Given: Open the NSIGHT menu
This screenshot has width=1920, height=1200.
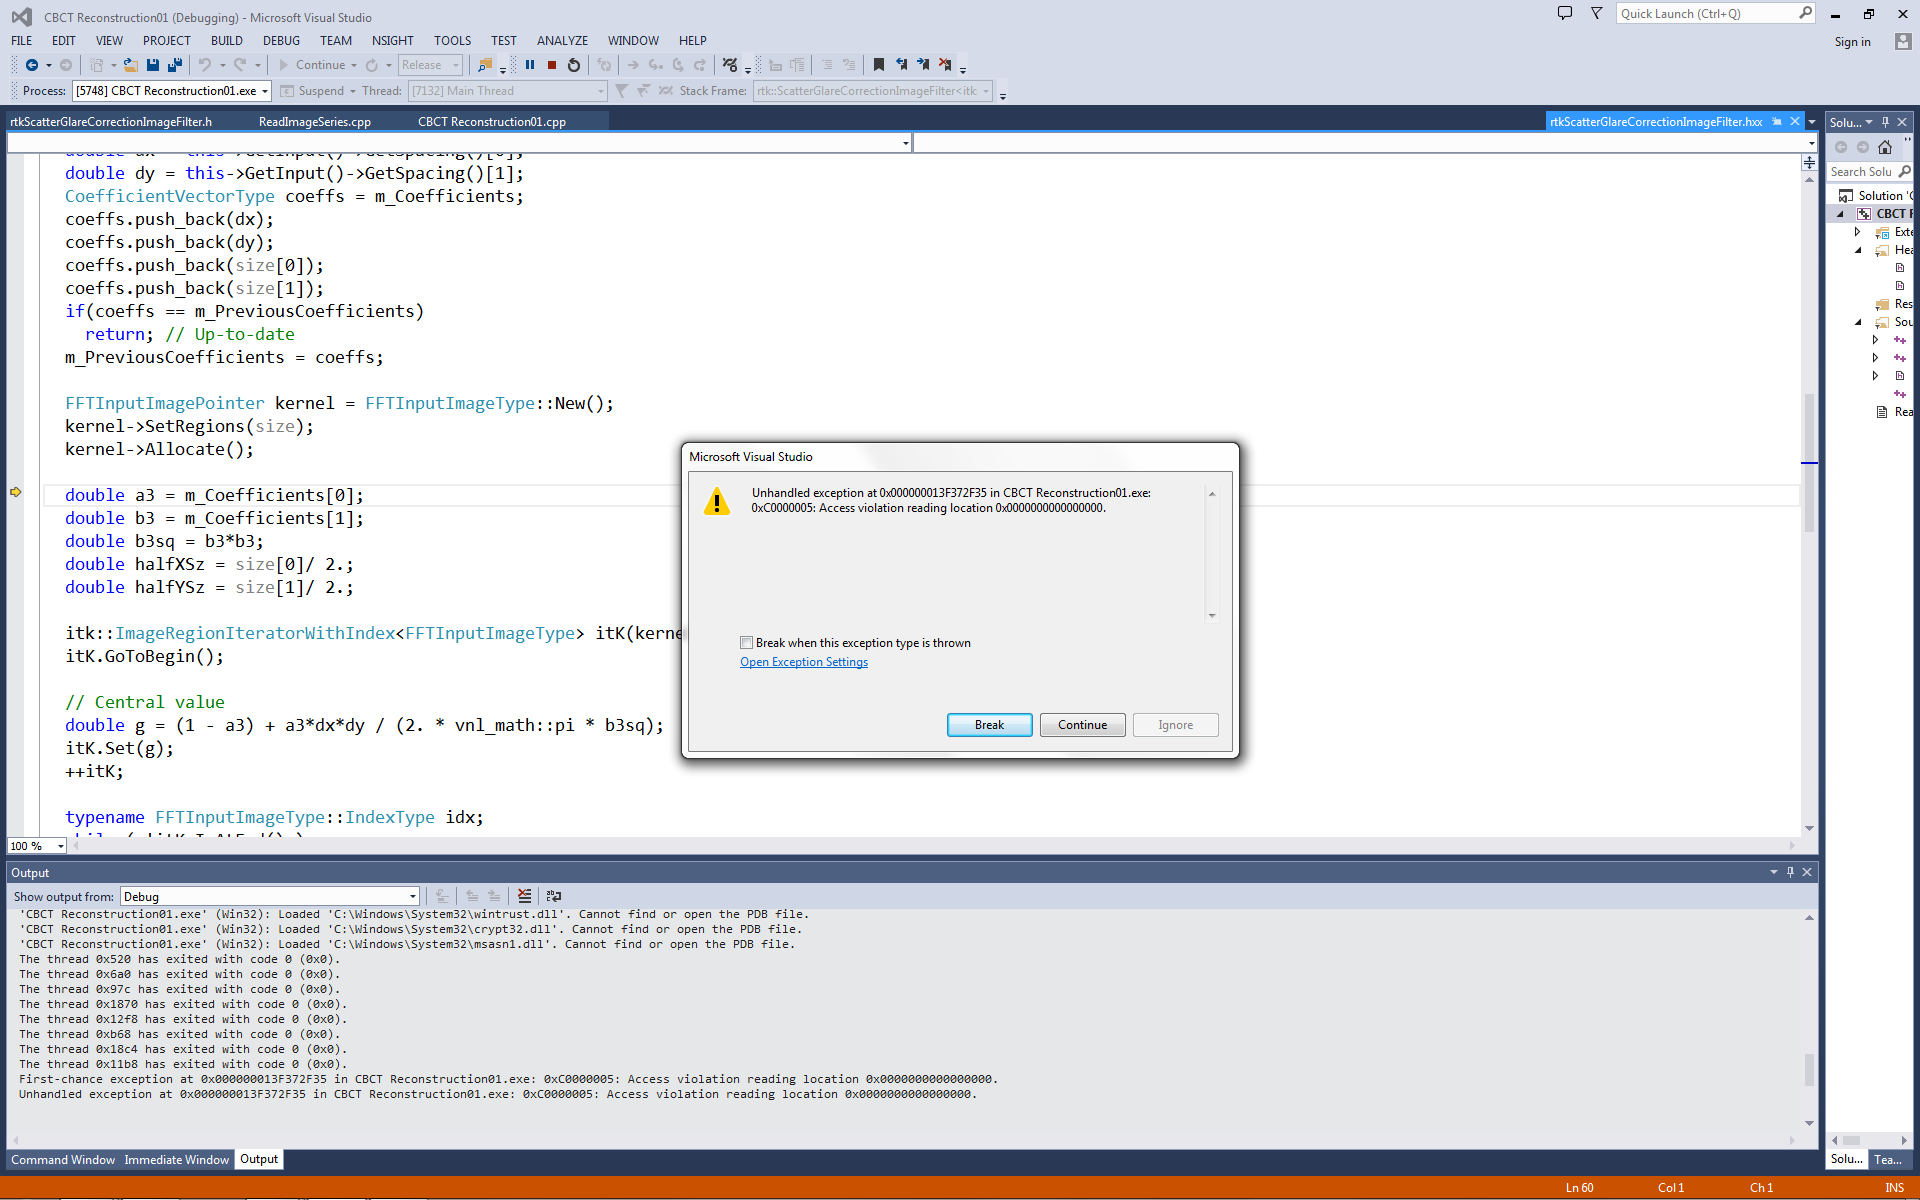Looking at the screenshot, I should tap(392, 41).
